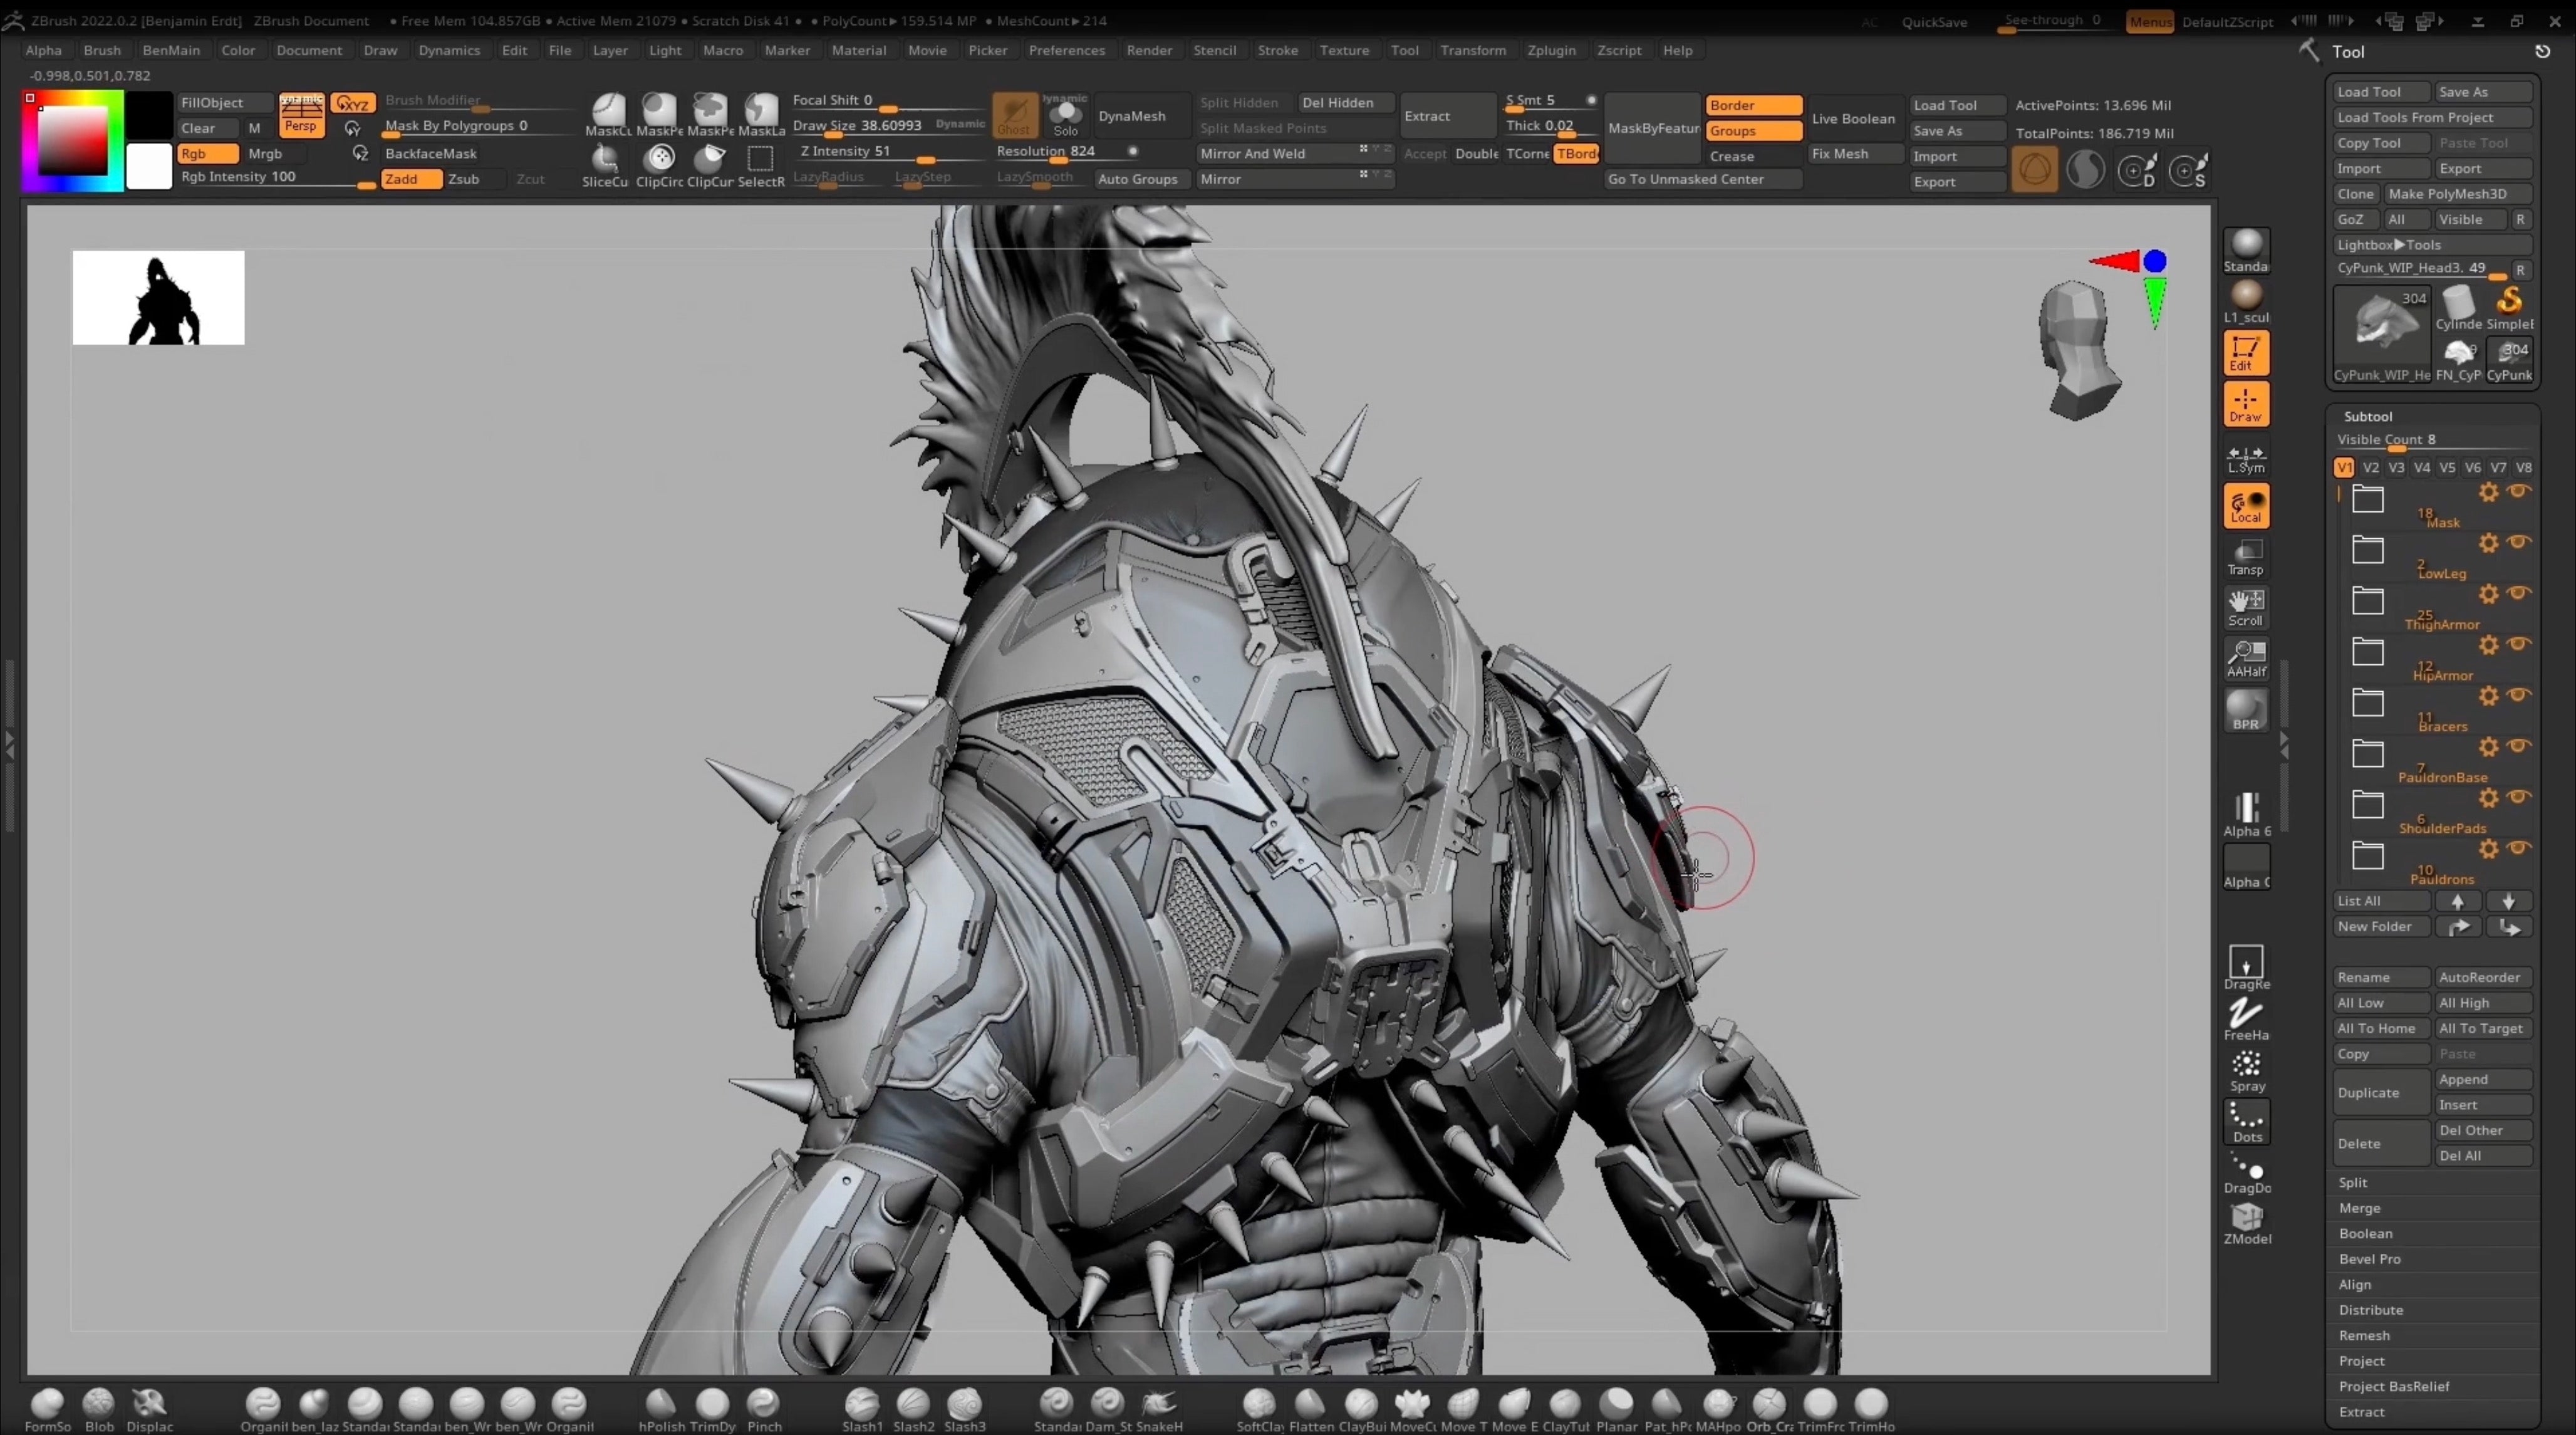
Task: Toggle the Persp perspective button
Action: [x=301, y=115]
